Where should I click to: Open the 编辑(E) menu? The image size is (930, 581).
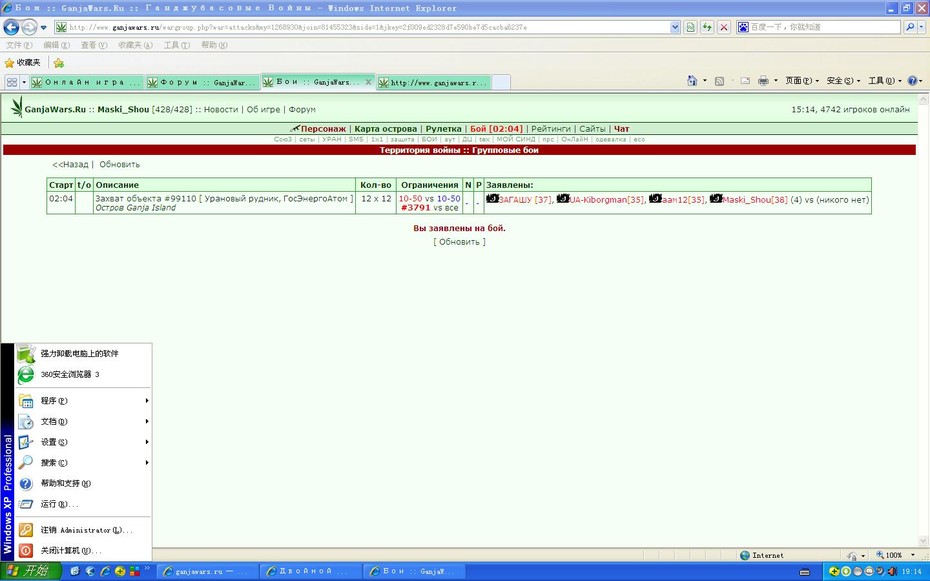pyautogui.click(x=56, y=45)
